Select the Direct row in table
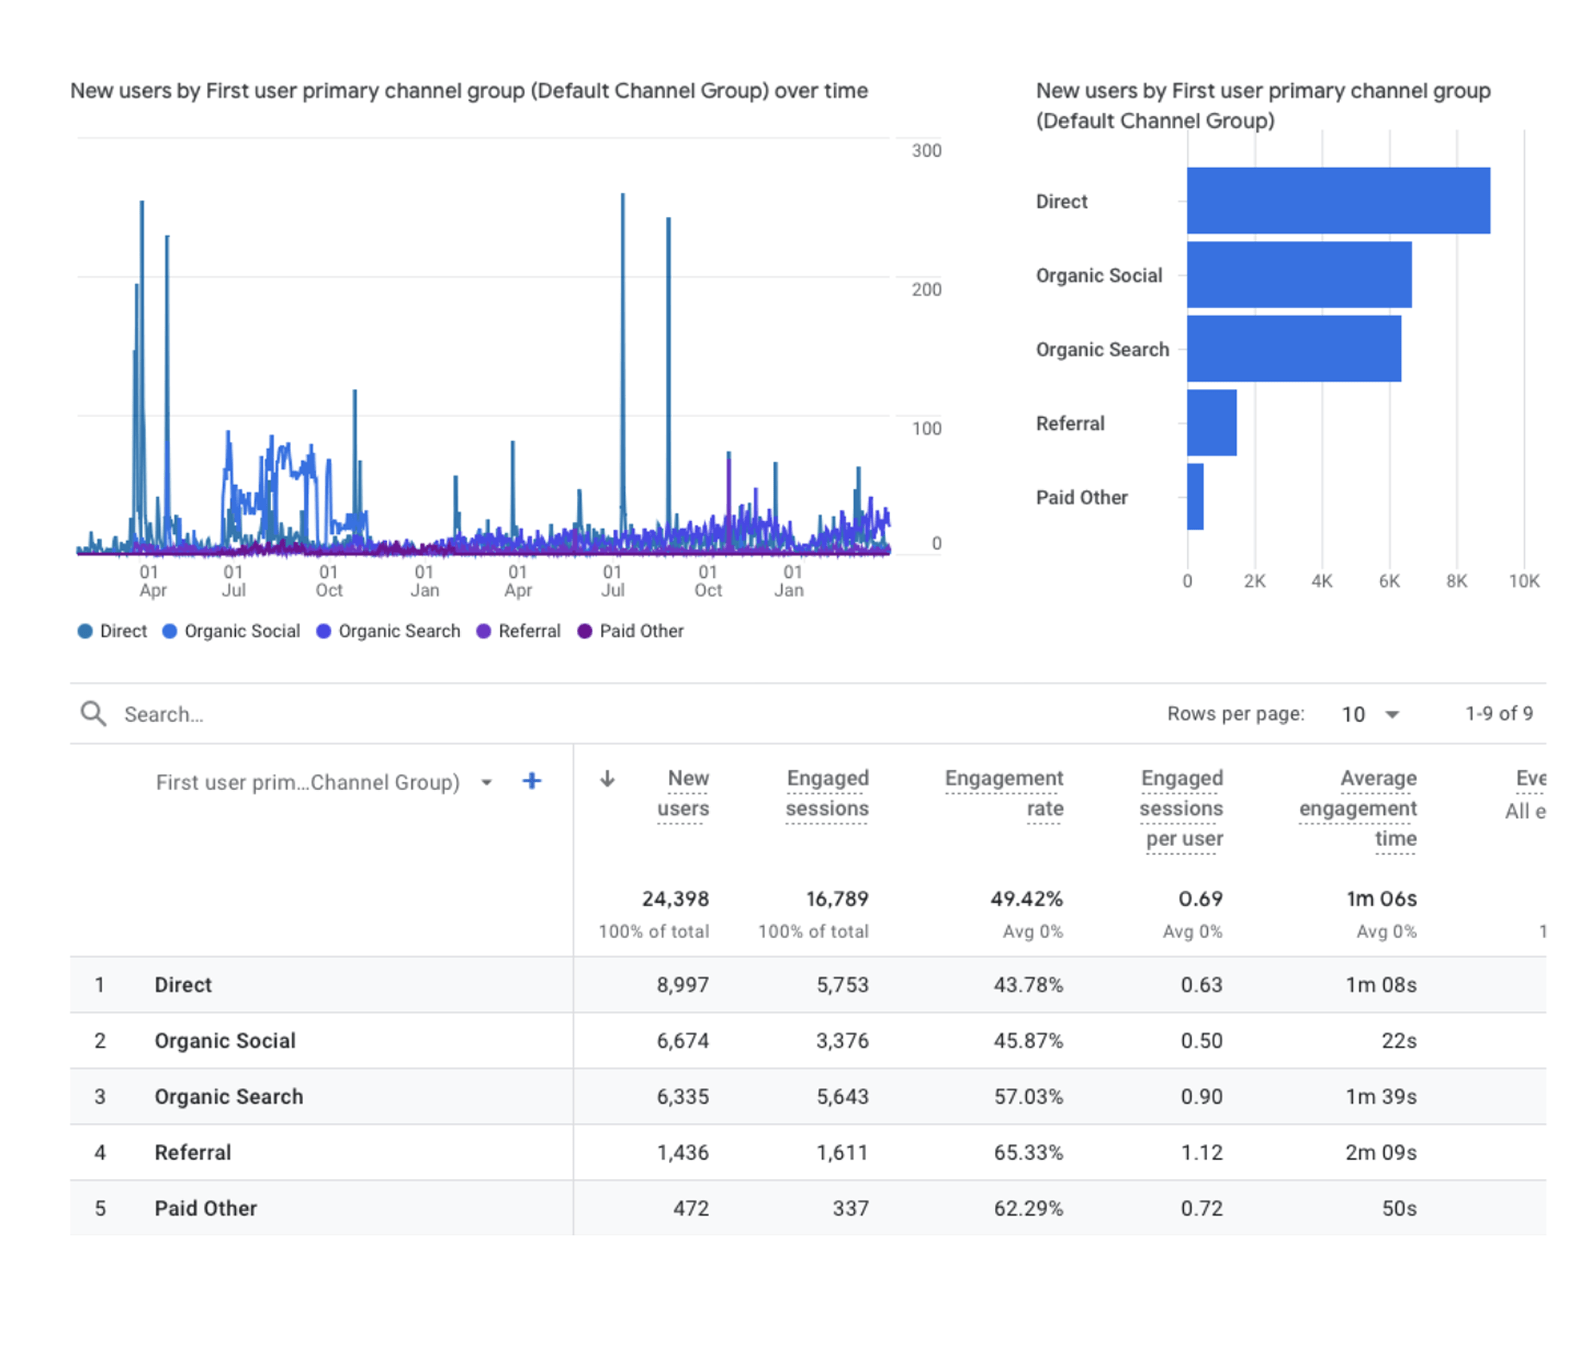 click(183, 985)
